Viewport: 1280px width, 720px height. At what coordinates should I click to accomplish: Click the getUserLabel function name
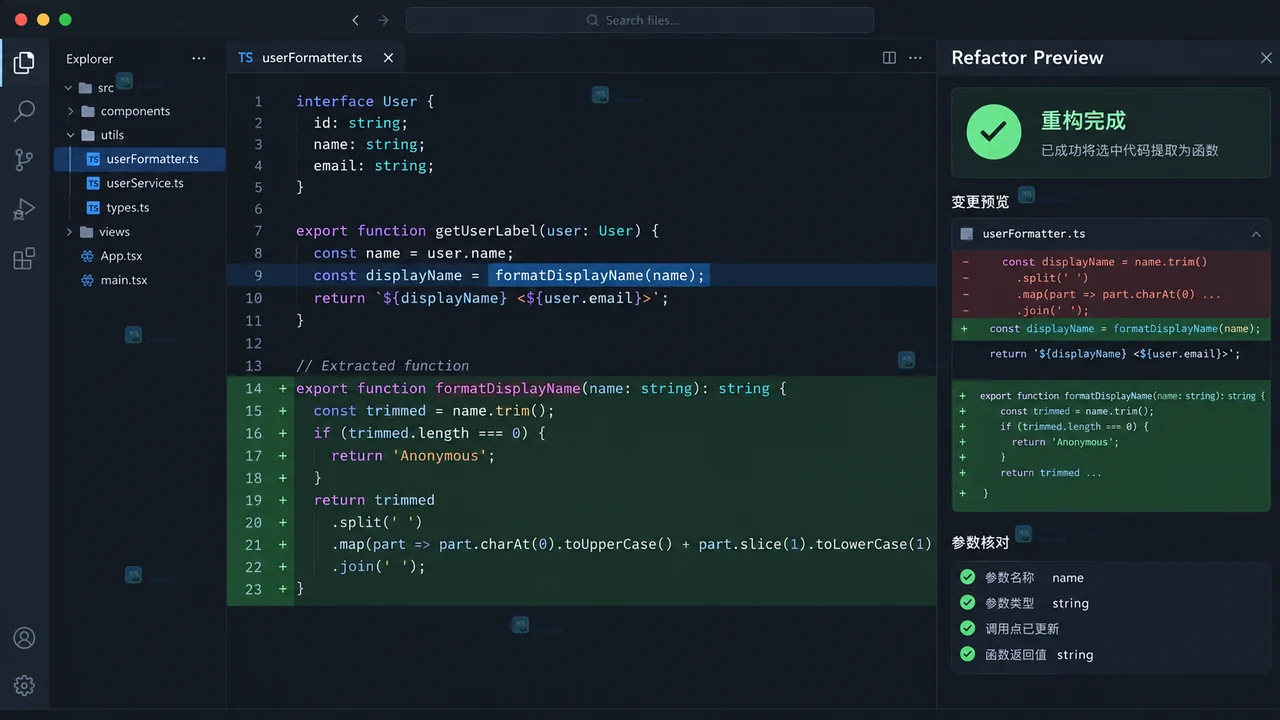(487, 231)
